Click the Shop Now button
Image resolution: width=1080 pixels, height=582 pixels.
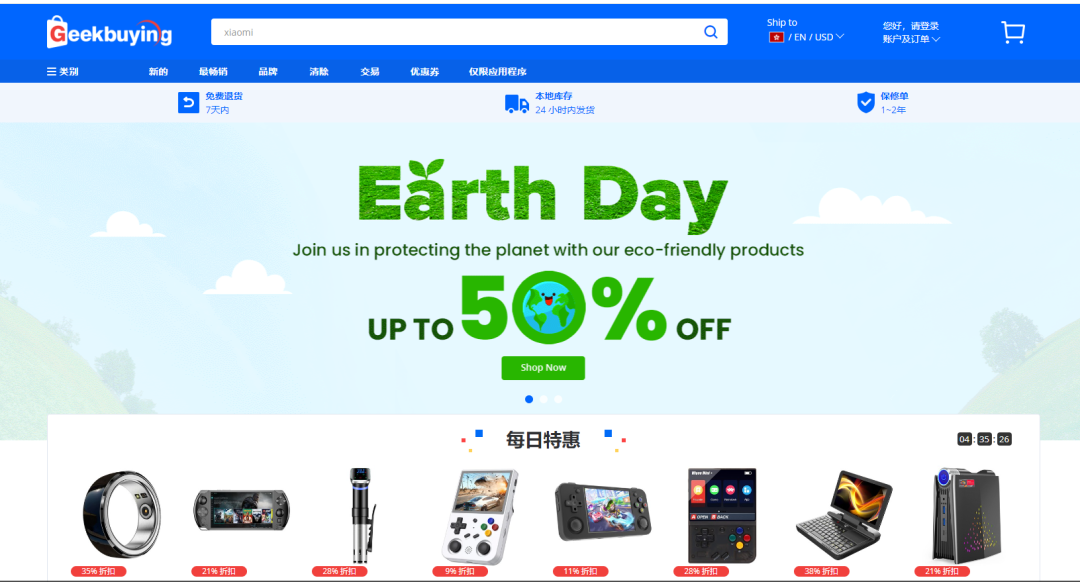point(543,368)
